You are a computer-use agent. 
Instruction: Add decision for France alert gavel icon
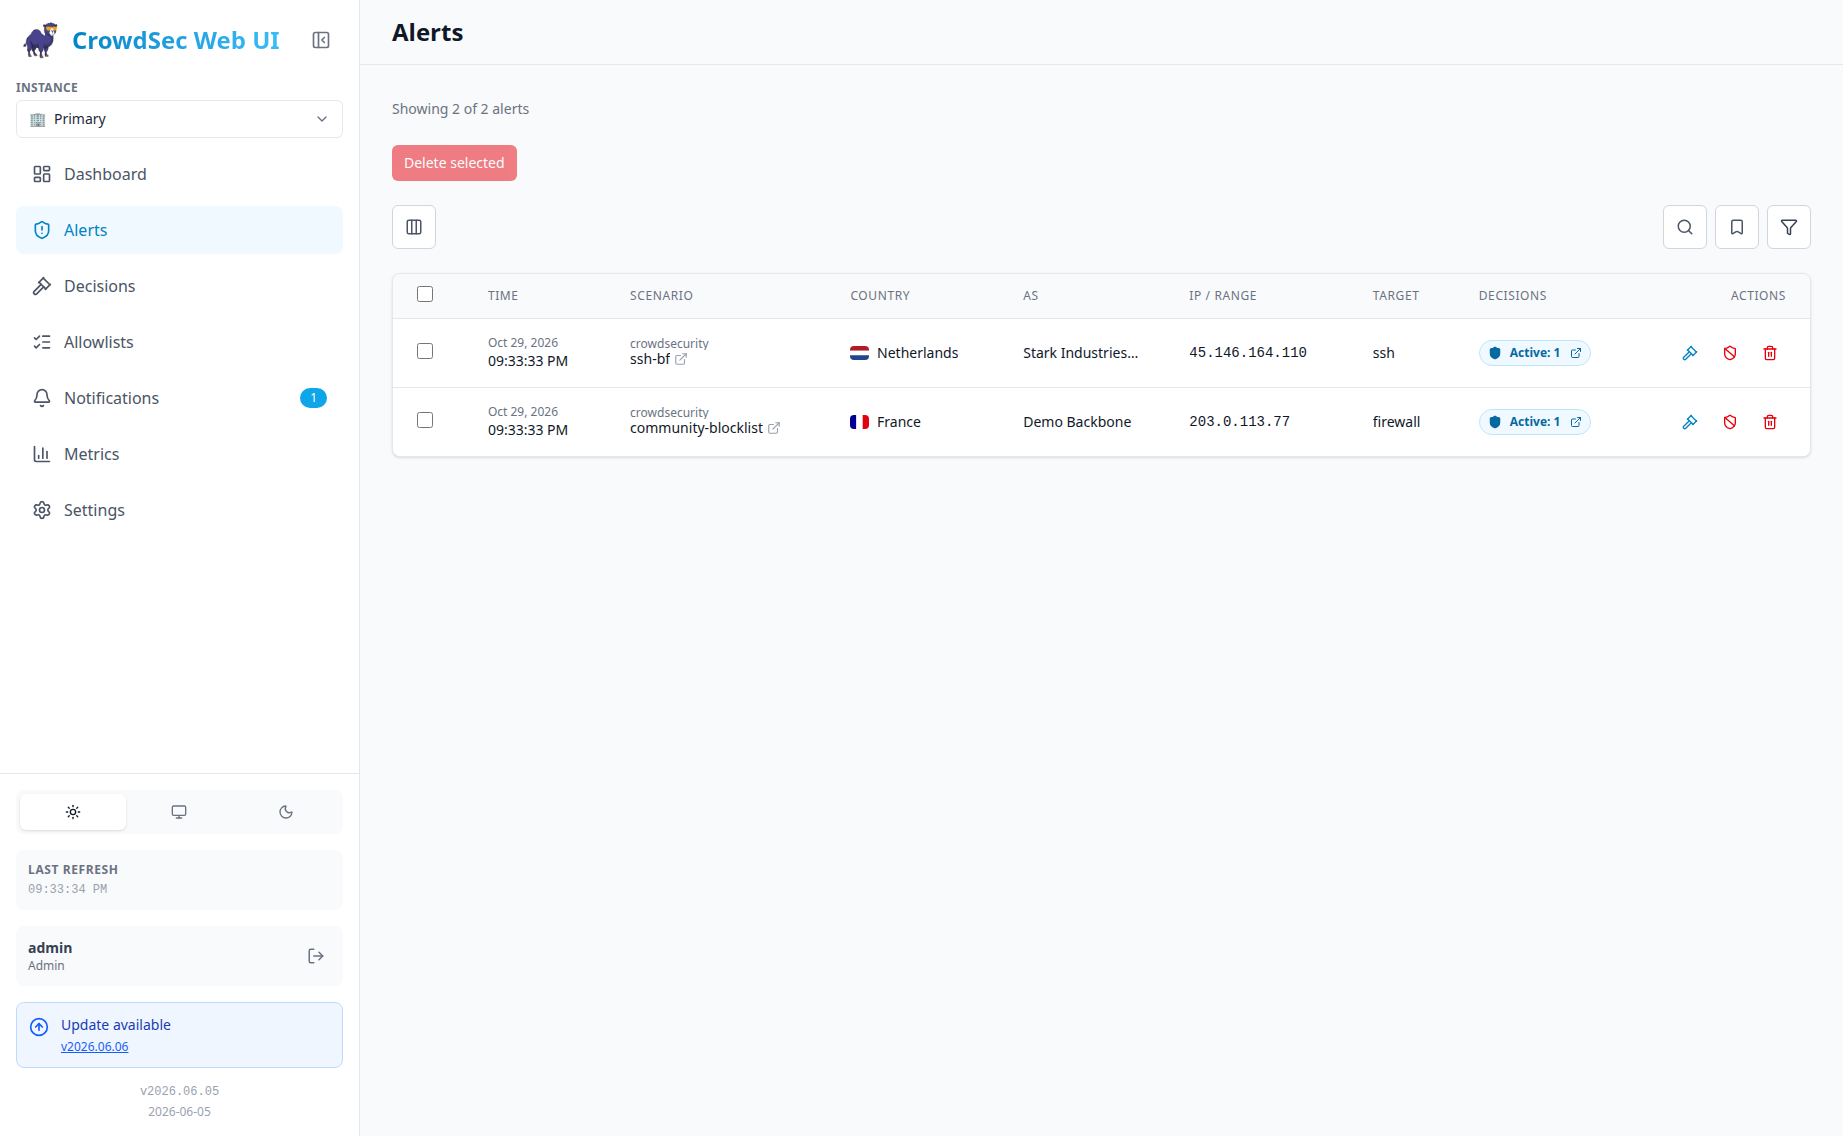(x=1690, y=422)
